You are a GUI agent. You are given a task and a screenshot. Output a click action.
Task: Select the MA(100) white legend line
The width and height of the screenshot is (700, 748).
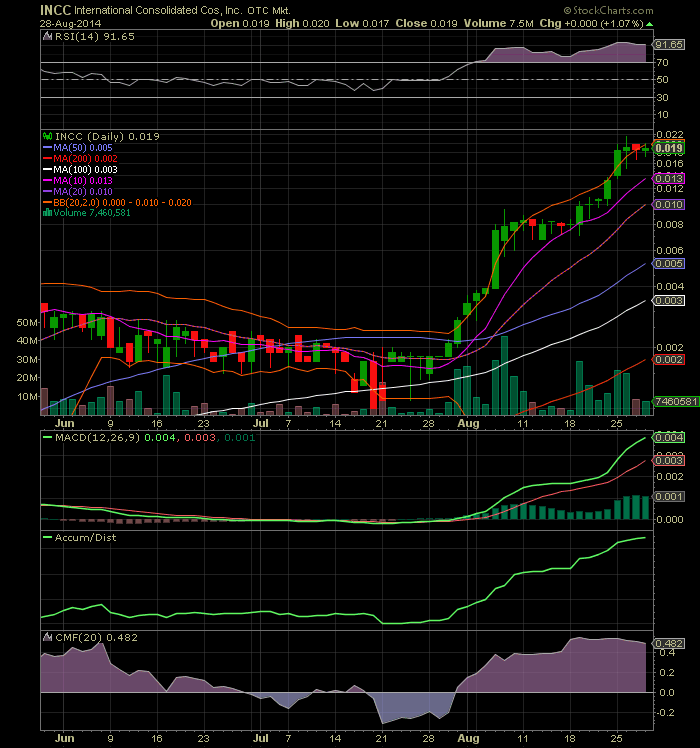coord(47,169)
